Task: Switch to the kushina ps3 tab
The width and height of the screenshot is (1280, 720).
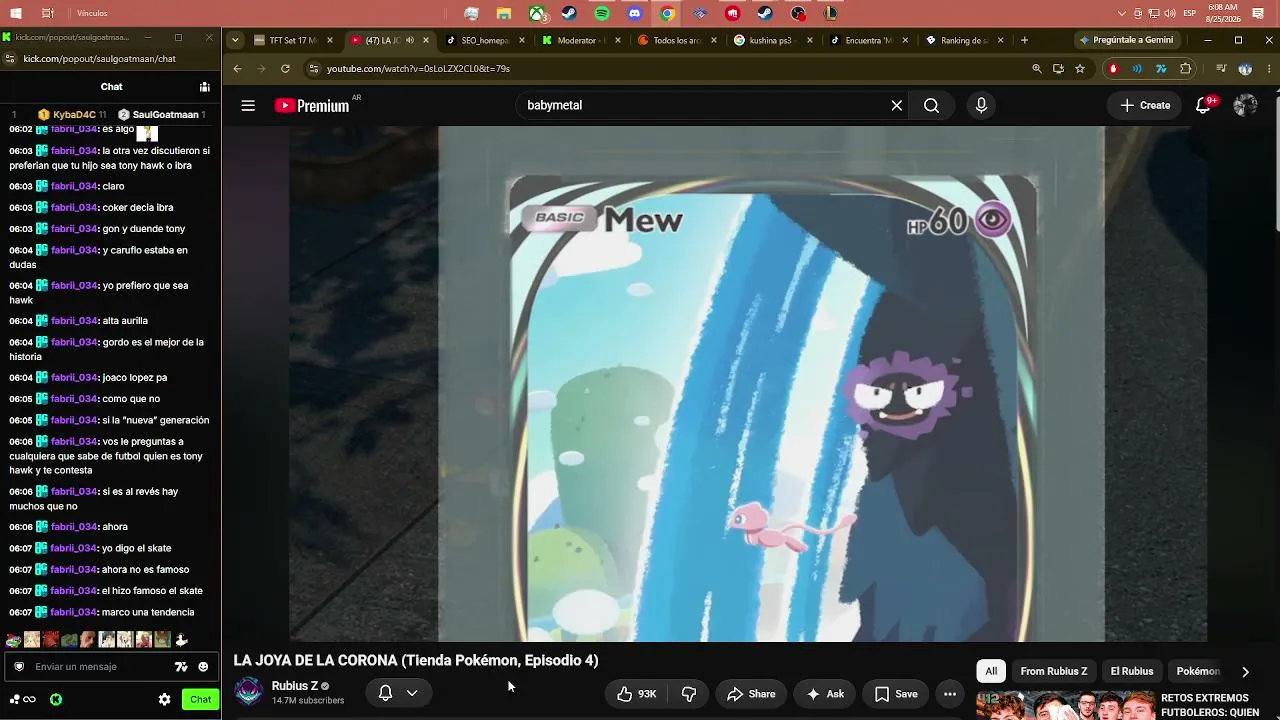Action: [x=772, y=41]
